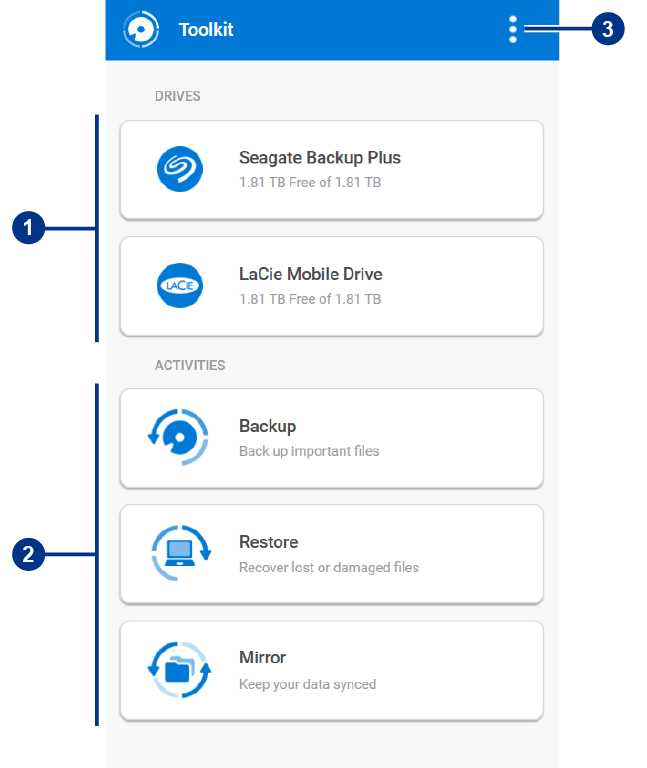Click the LaCie logo icon
The height and width of the screenshot is (768, 647).
(x=180, y=286)
